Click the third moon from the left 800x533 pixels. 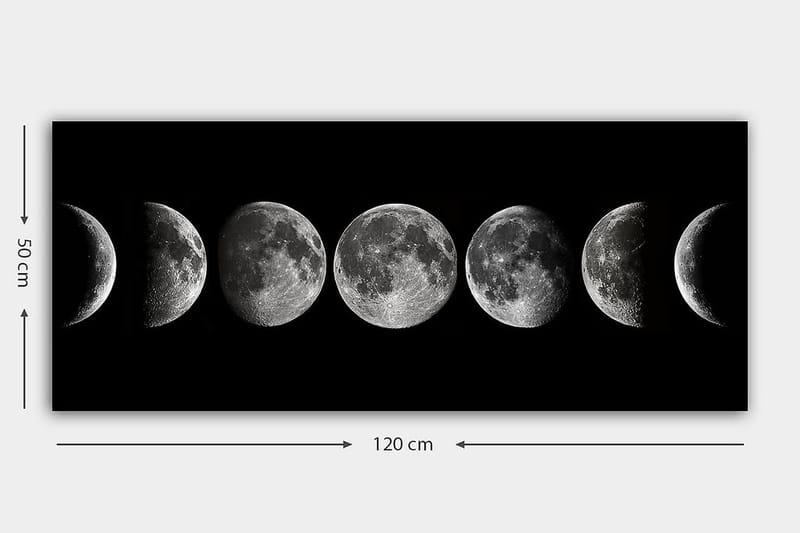click(x=272, y=264)
